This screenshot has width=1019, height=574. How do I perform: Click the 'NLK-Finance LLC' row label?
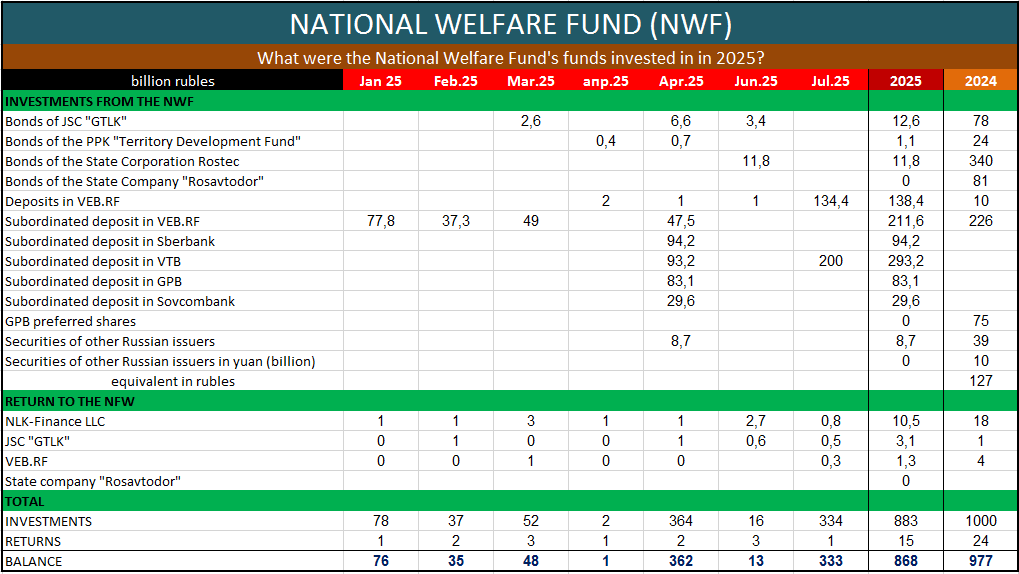pos(55,421)
